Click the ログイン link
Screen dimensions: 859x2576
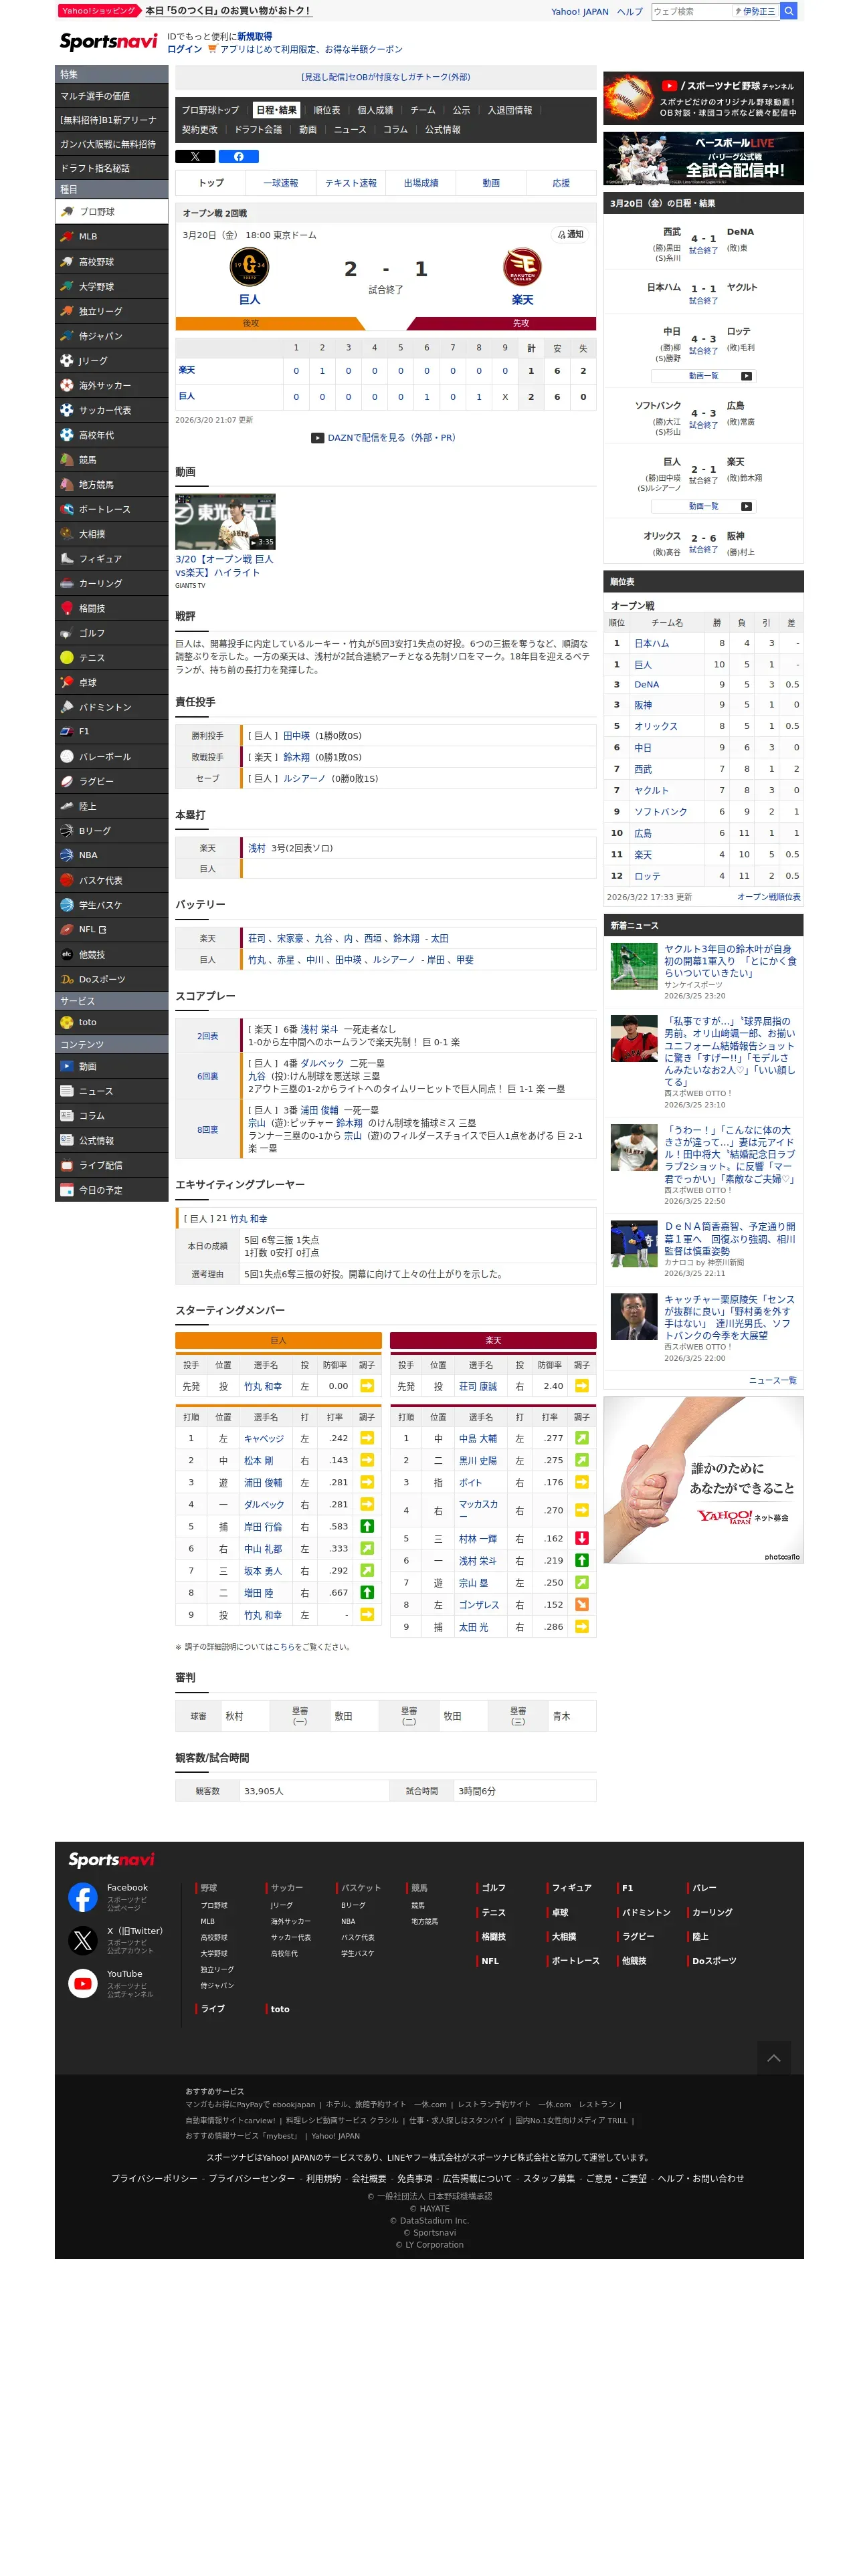[x=184, y=49]
